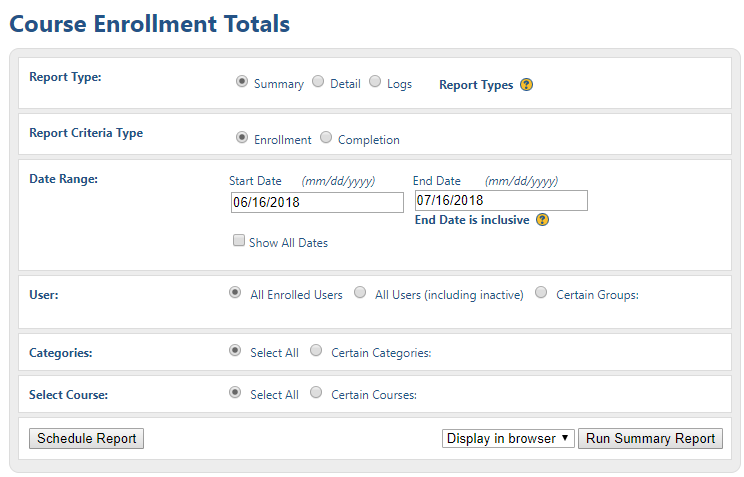Click the Run Summary Report button
The height and width of the screenshot is (477, 744).
pyautogui.click(x=650, y=439)
